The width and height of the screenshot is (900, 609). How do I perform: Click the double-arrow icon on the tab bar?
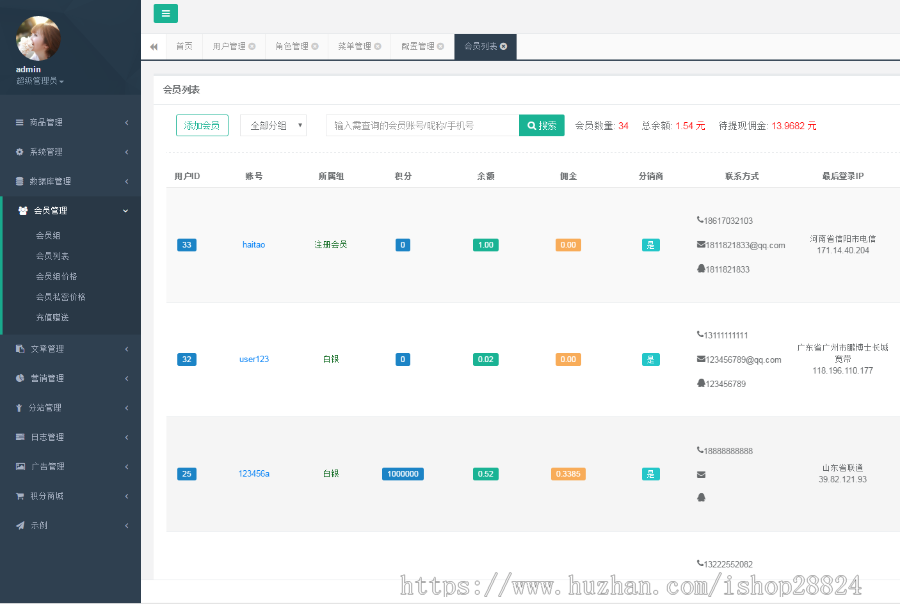(x=154, y=46)
